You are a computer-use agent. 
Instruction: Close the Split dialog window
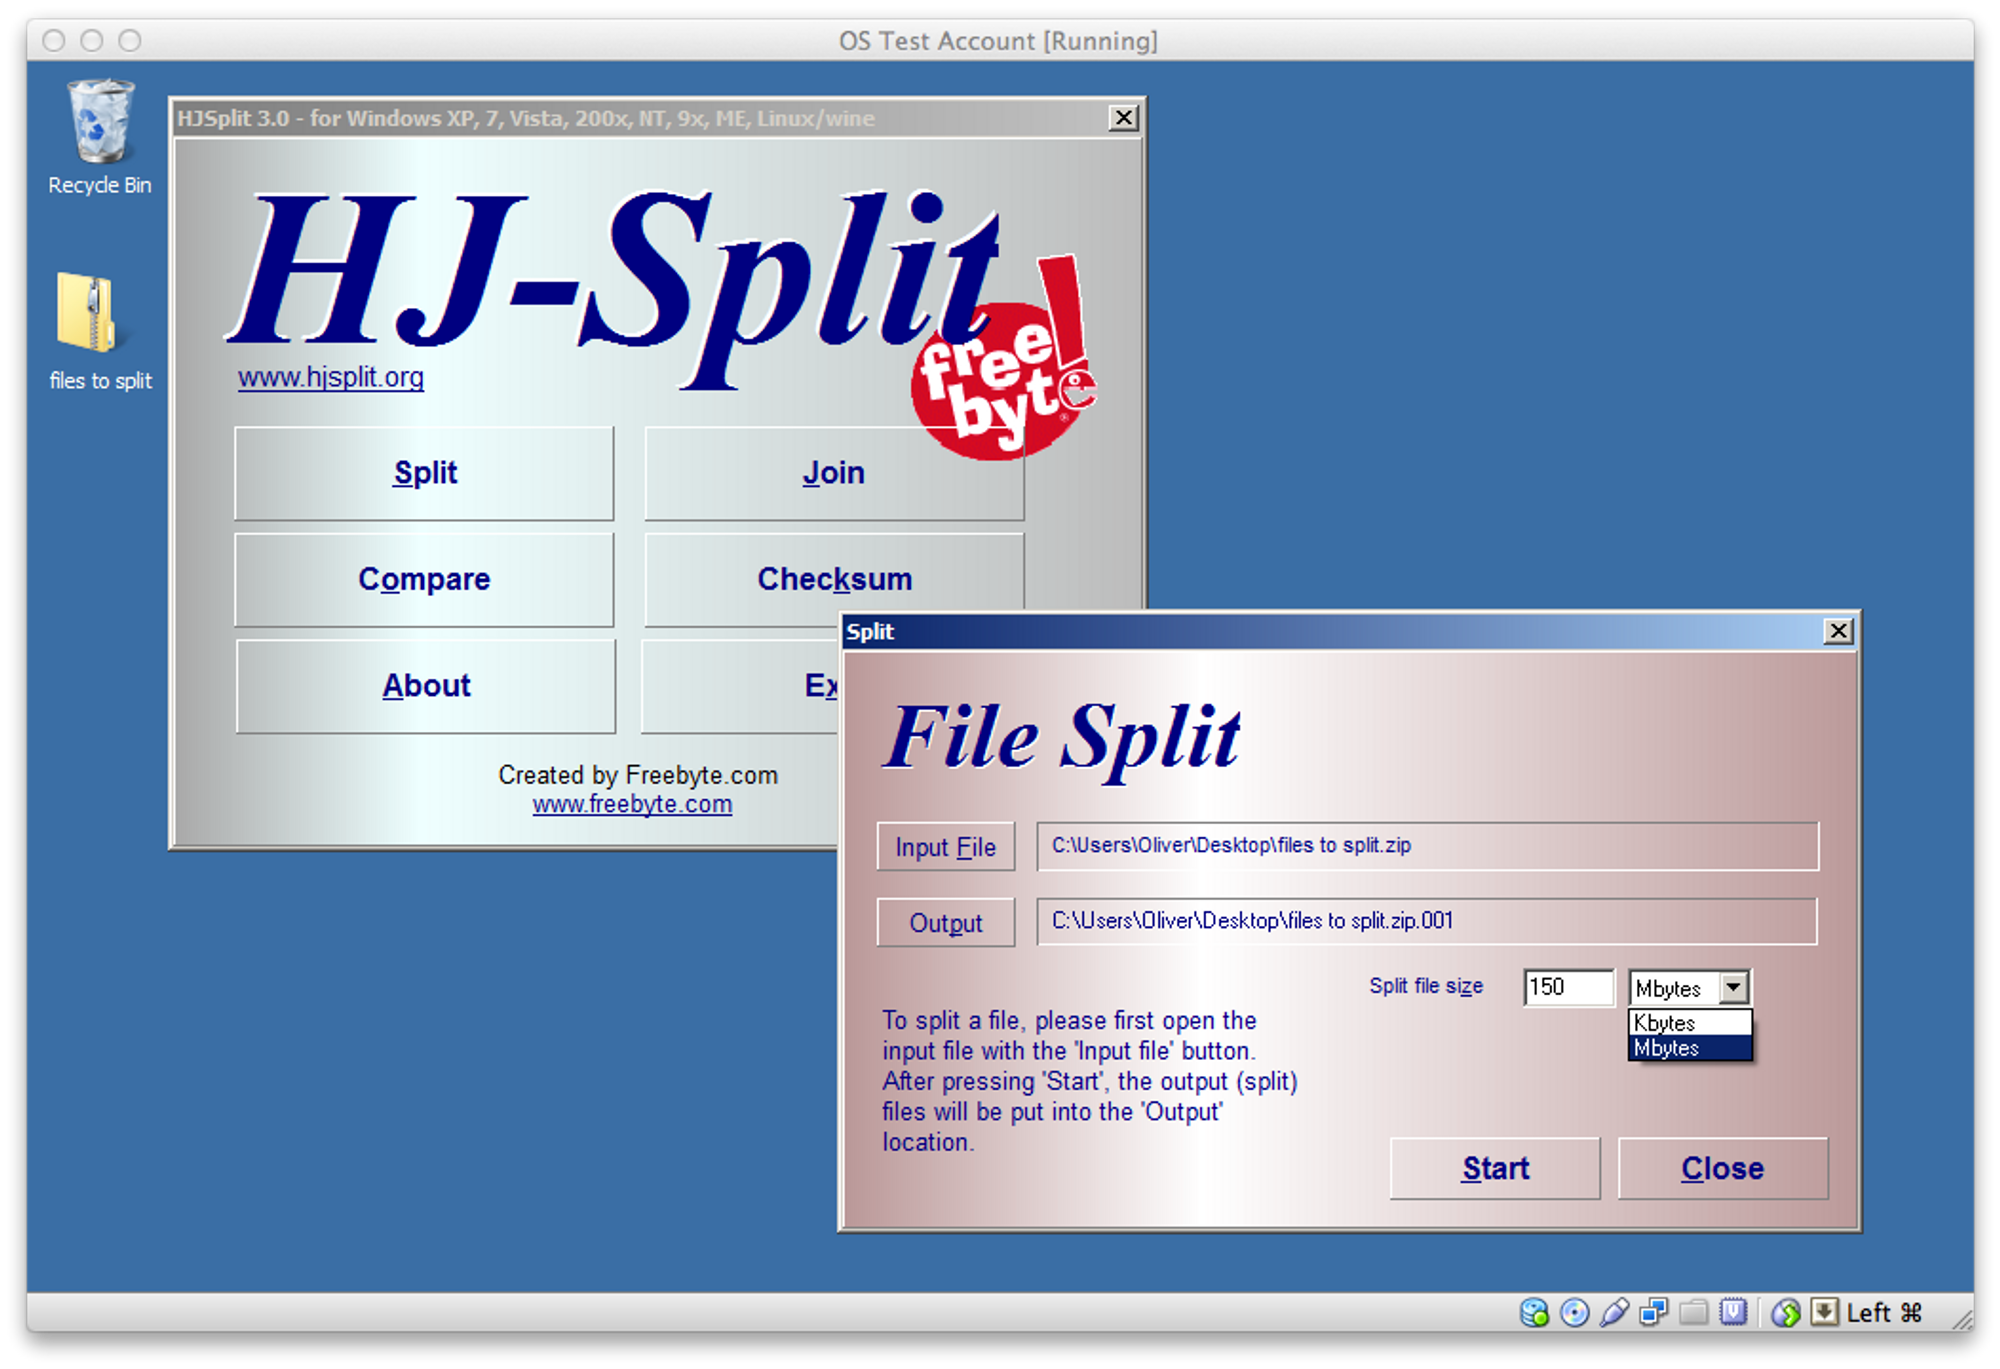click(x=1838, y=632)
